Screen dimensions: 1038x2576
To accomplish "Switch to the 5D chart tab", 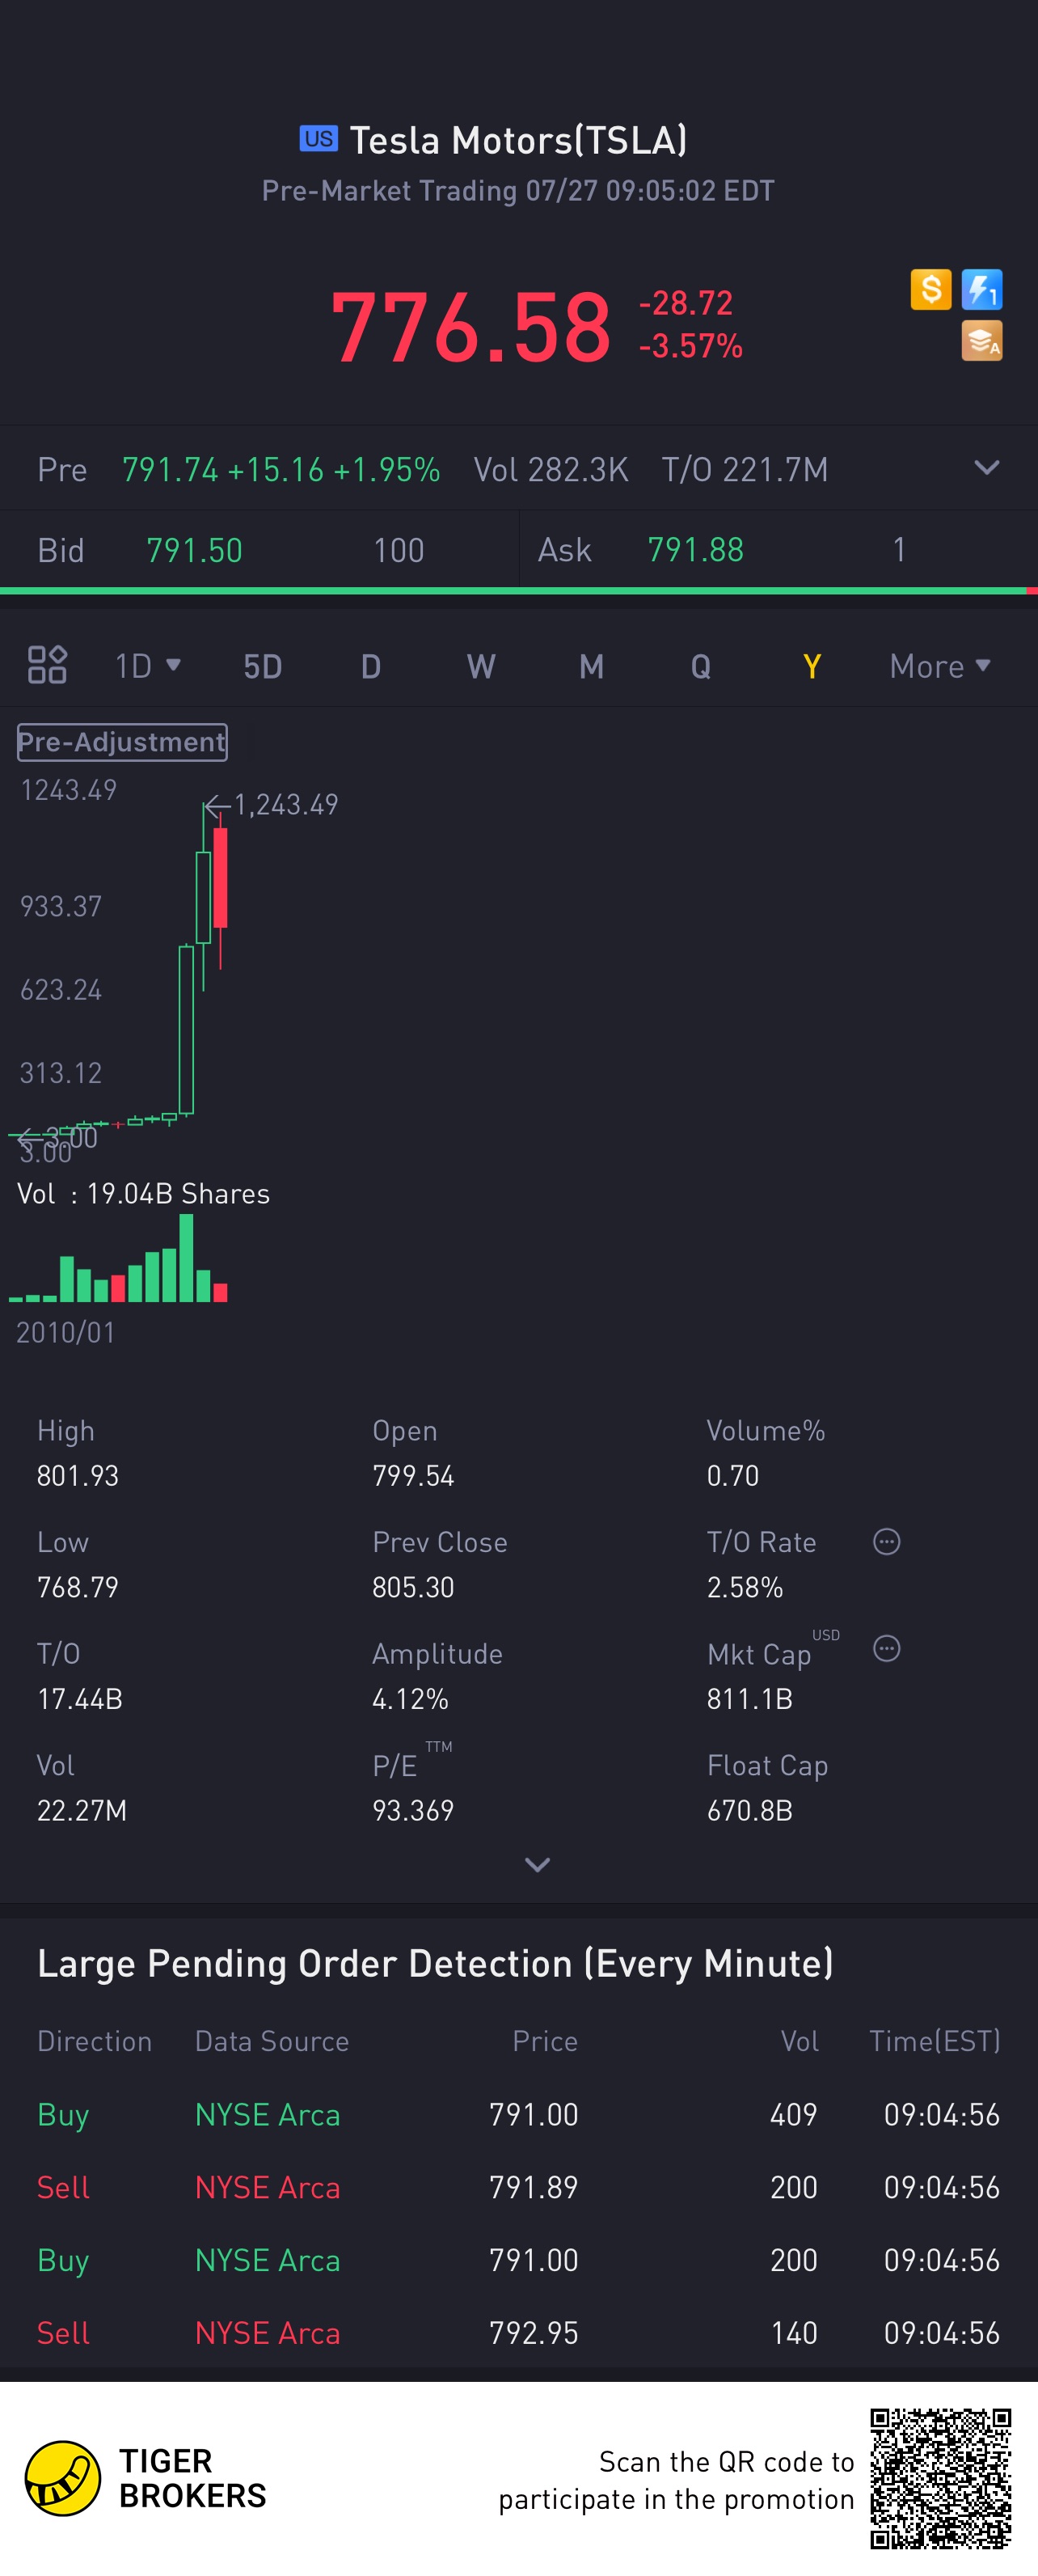I will (263, 666).
